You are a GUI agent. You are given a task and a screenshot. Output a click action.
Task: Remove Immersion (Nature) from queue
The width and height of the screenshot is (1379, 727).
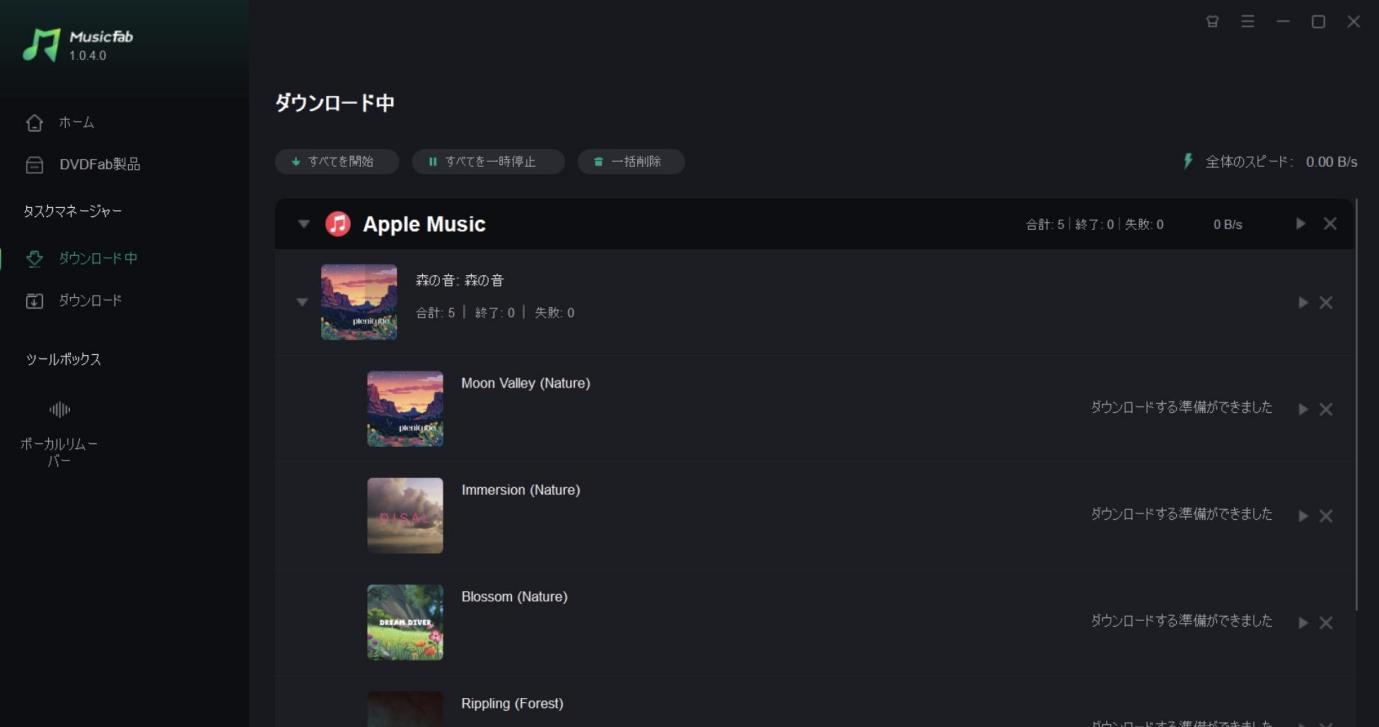point(1326,516)
